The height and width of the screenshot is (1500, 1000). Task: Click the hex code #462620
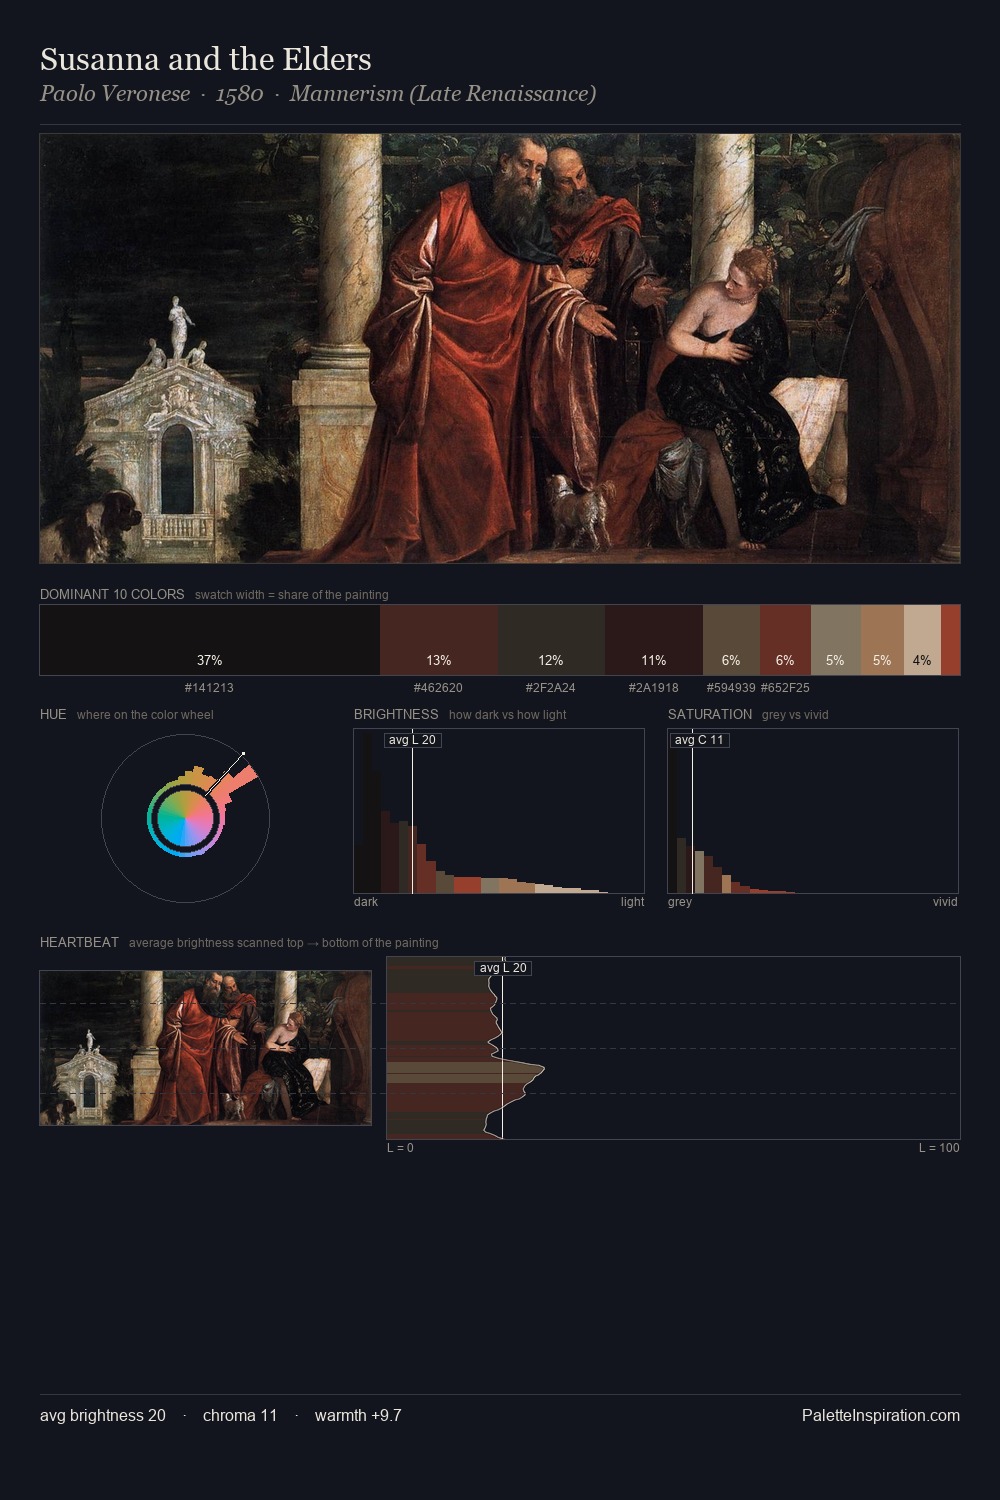coord(438,688)
